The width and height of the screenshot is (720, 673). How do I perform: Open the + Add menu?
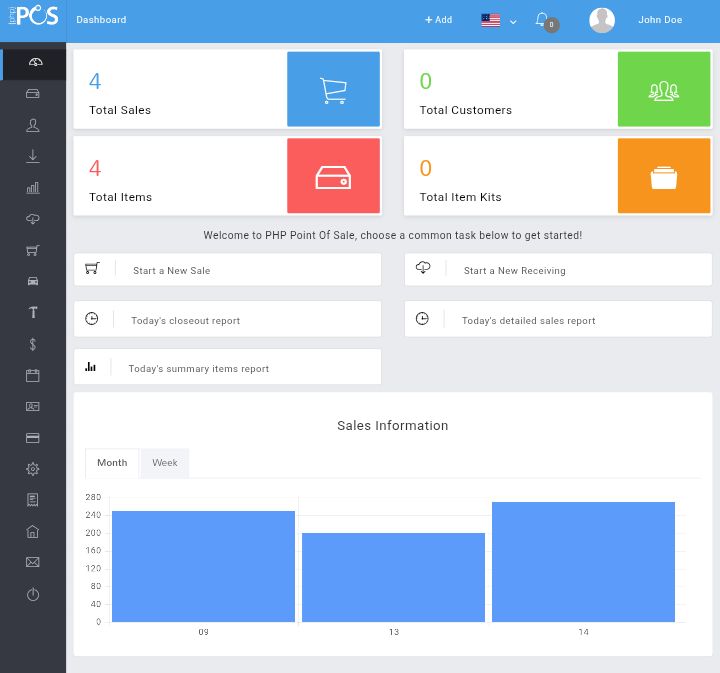click(x=439, y=20)
